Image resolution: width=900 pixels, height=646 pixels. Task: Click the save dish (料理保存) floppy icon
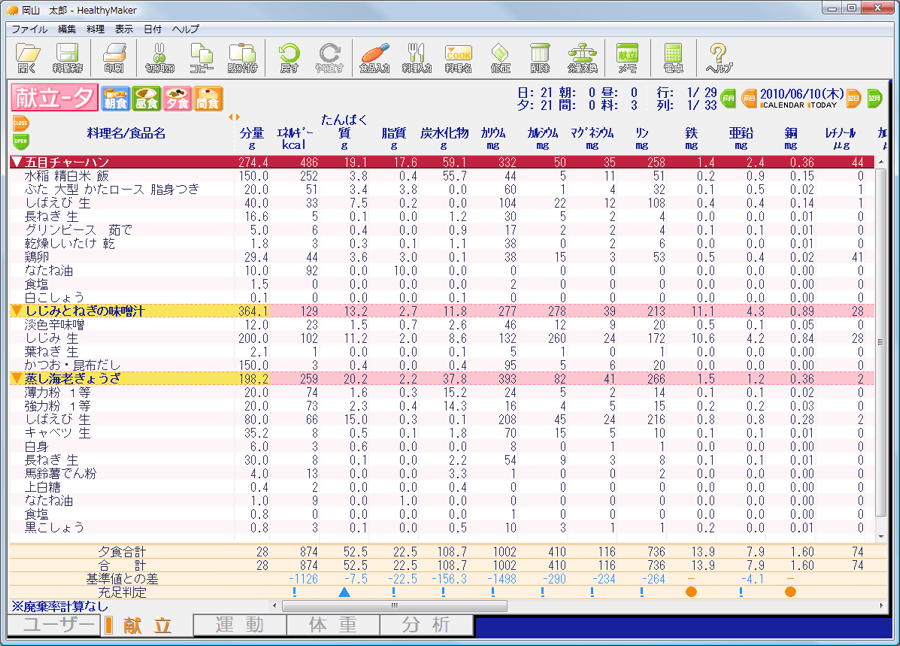68,59
